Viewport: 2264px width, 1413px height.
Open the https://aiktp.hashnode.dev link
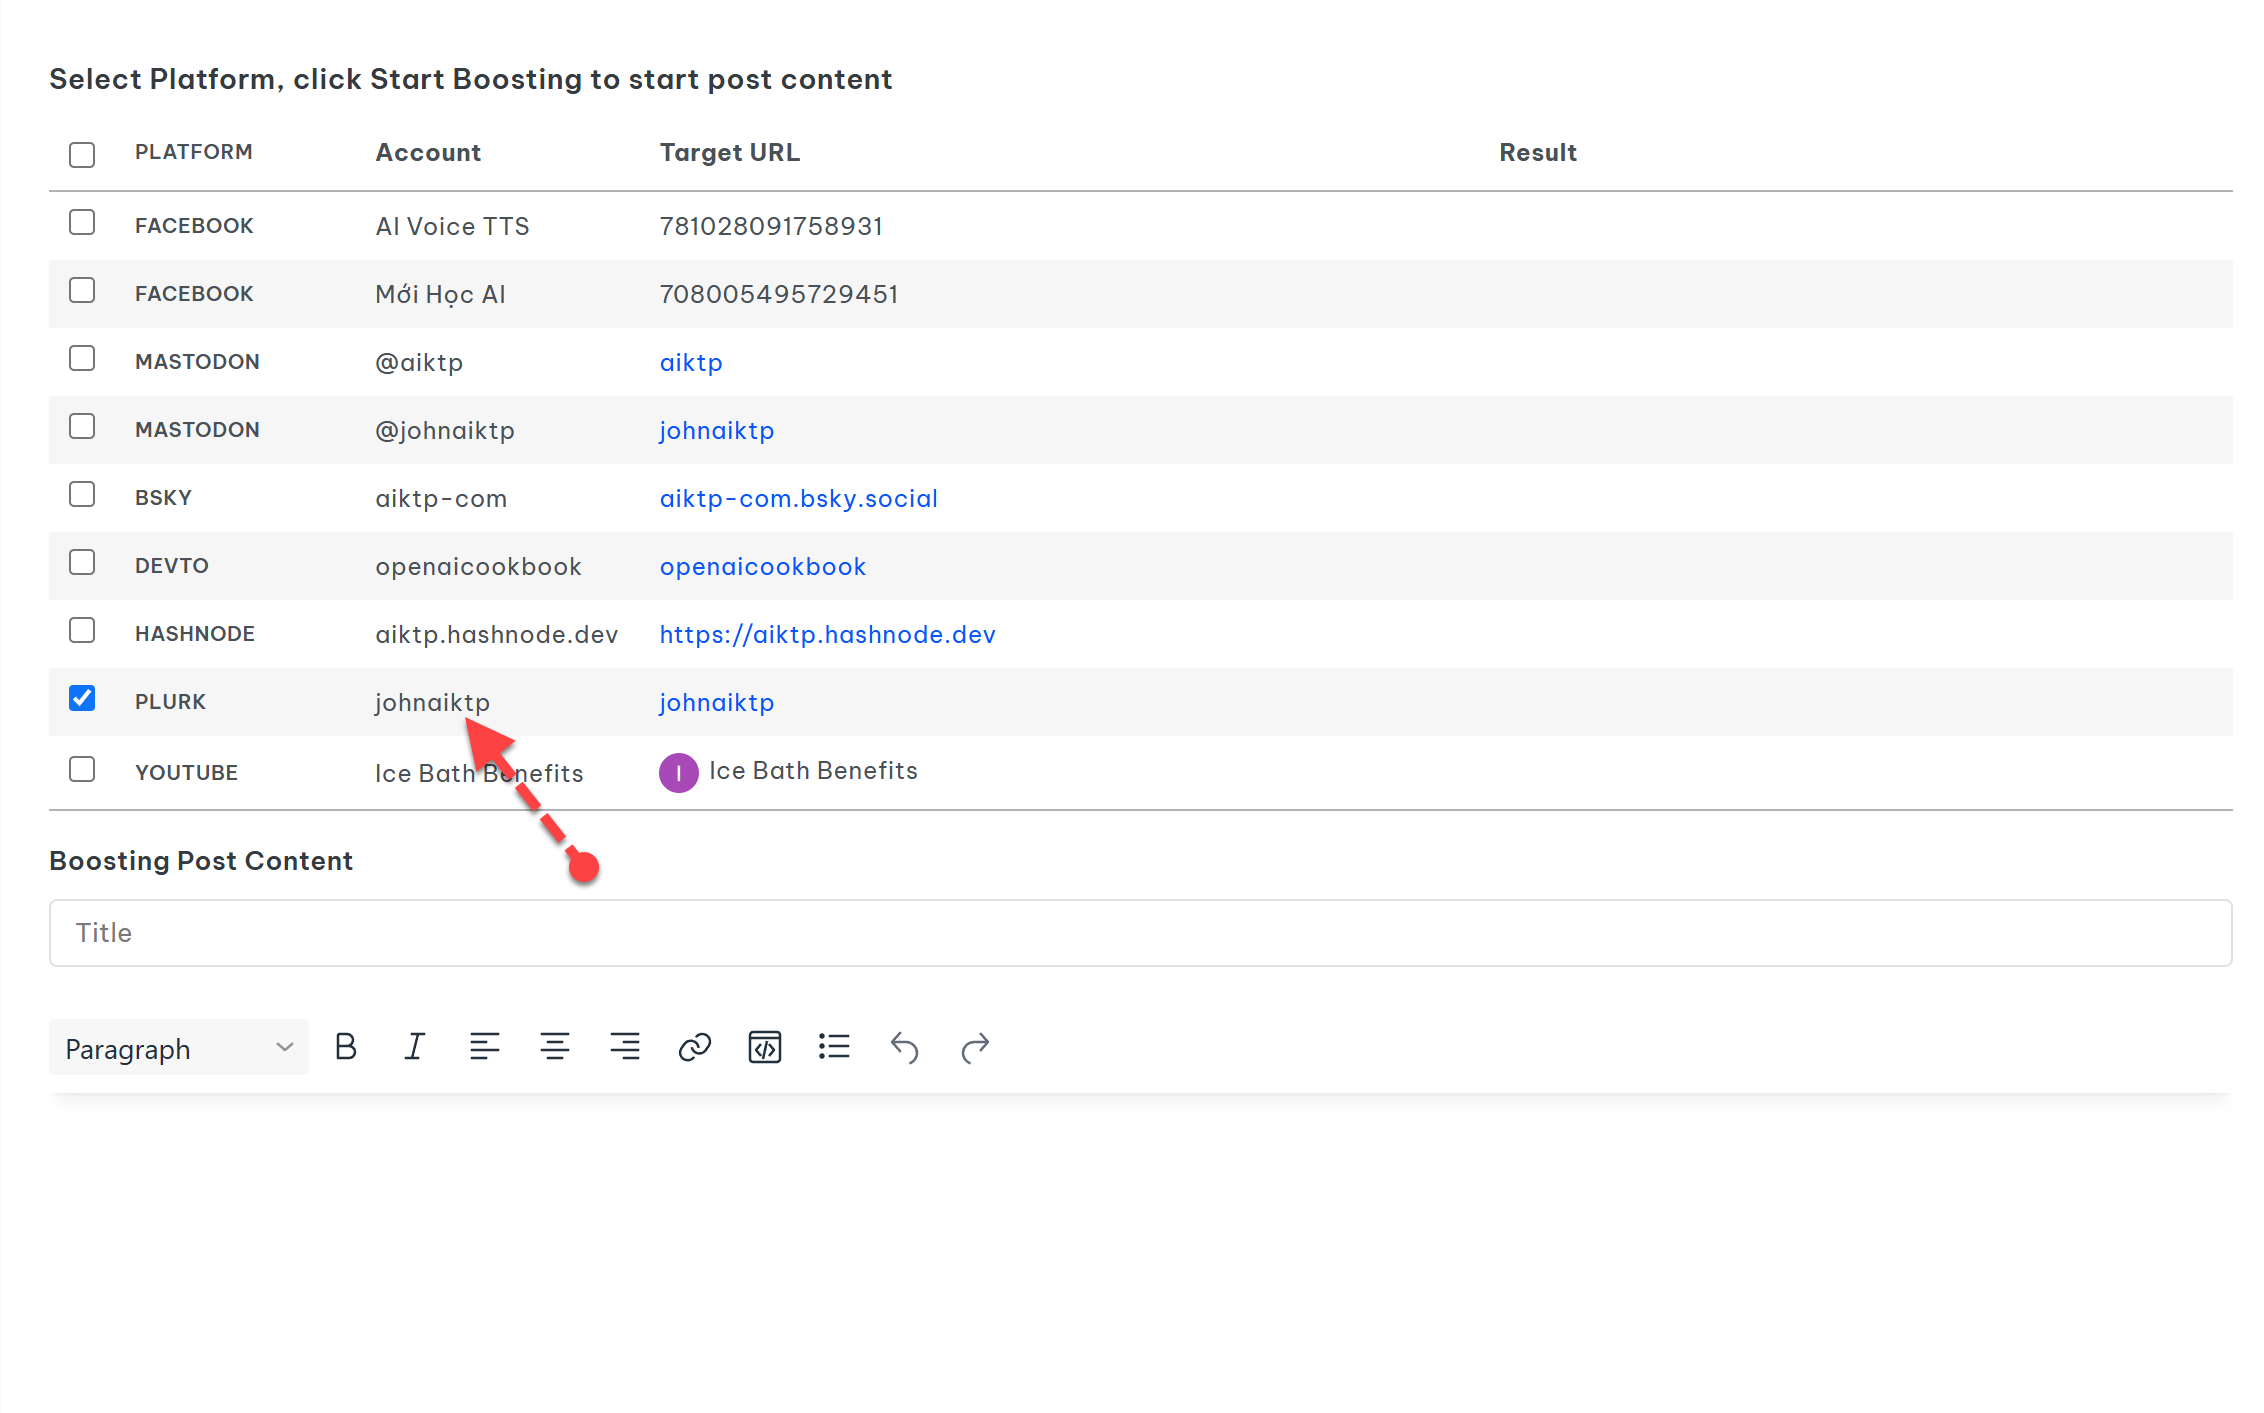tap(827, 634)
